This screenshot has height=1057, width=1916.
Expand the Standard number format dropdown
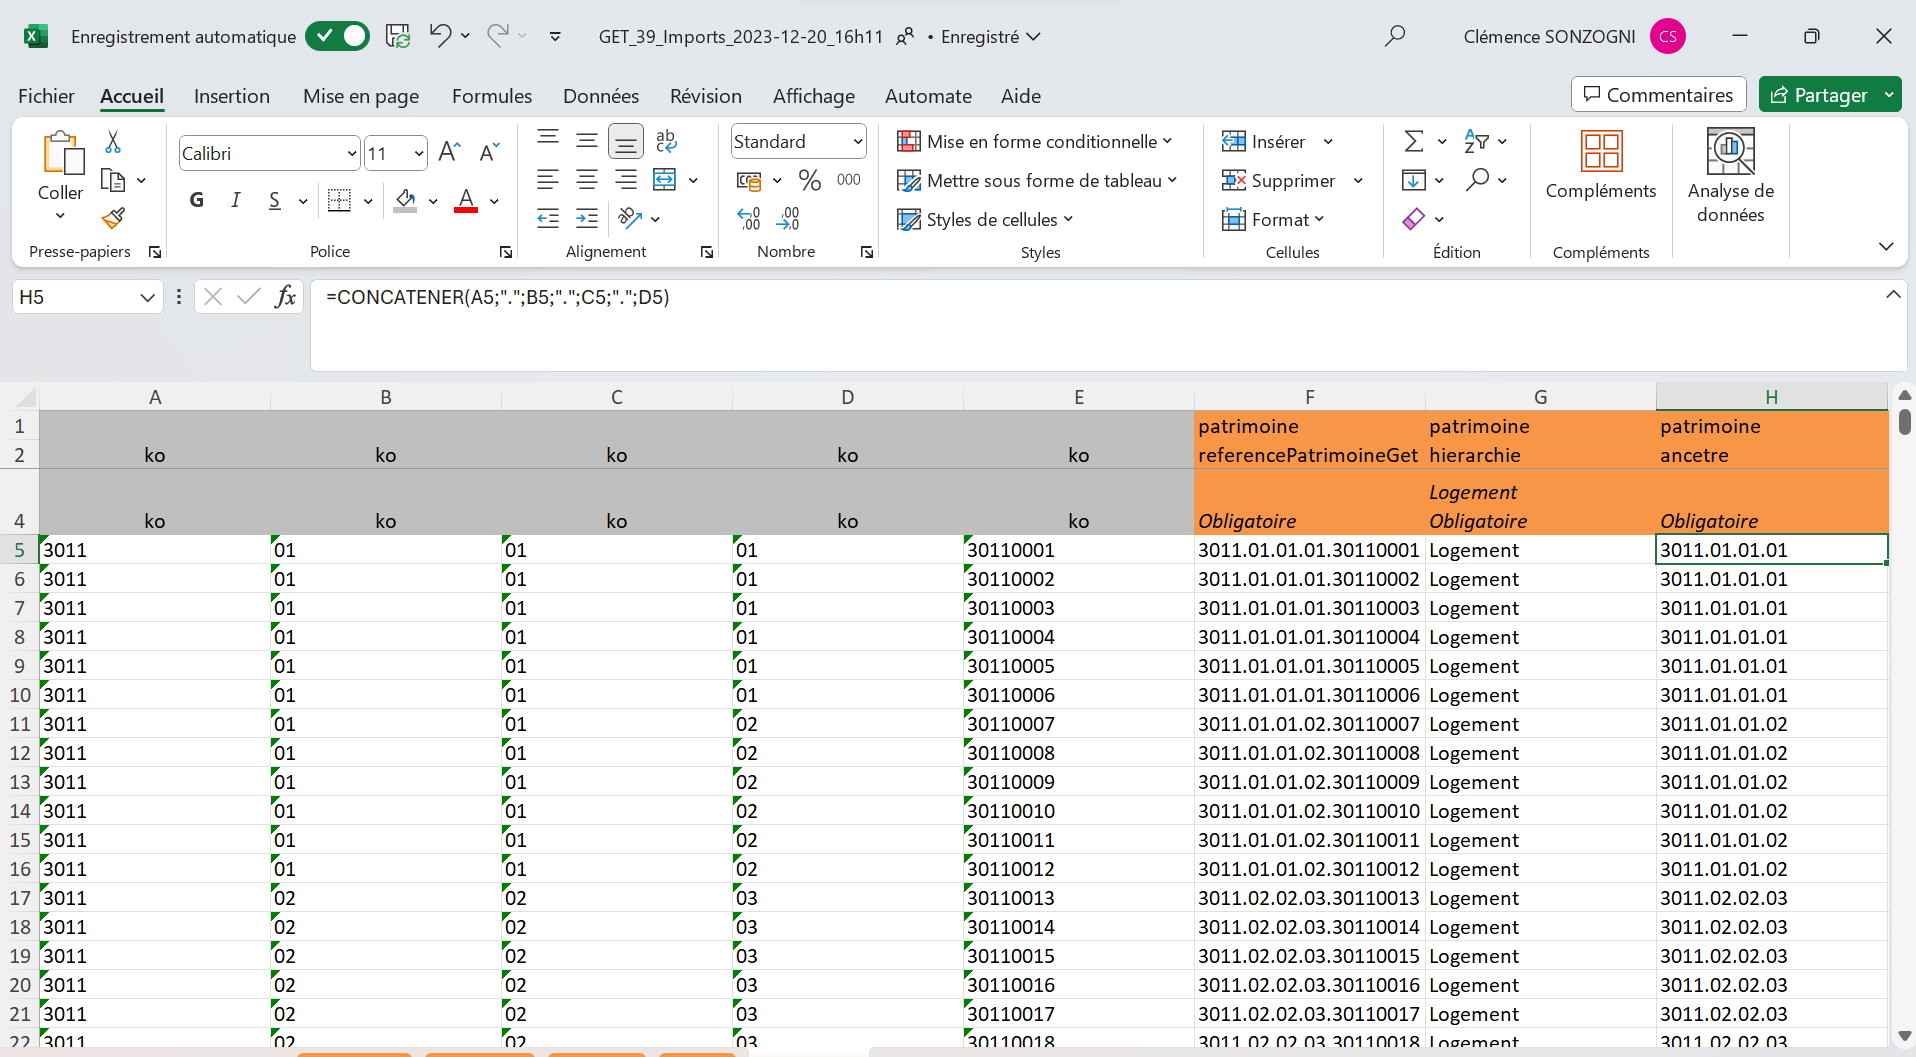coord(857,142)
